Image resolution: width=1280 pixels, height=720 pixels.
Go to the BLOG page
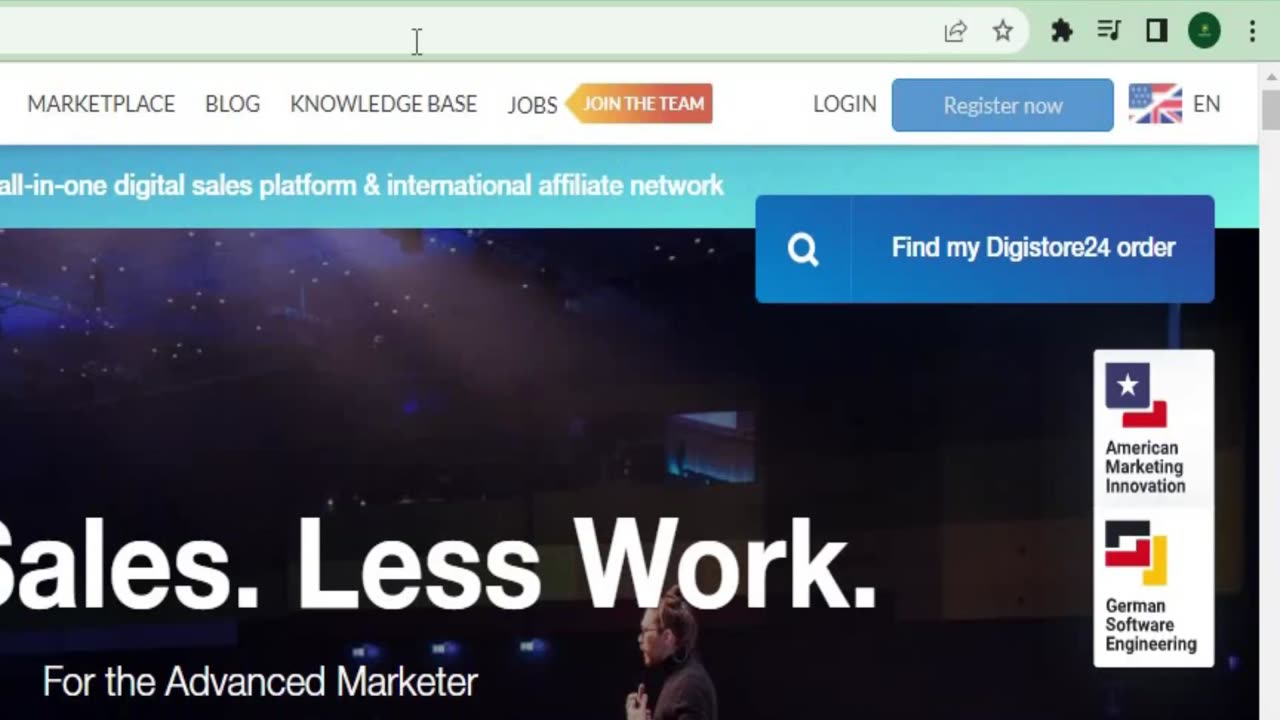[x=232, y=104]
